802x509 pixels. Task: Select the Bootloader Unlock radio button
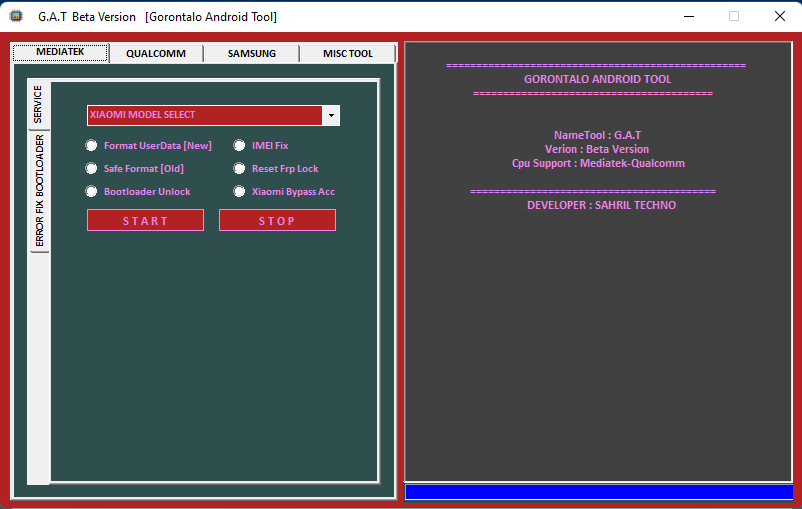138,191
